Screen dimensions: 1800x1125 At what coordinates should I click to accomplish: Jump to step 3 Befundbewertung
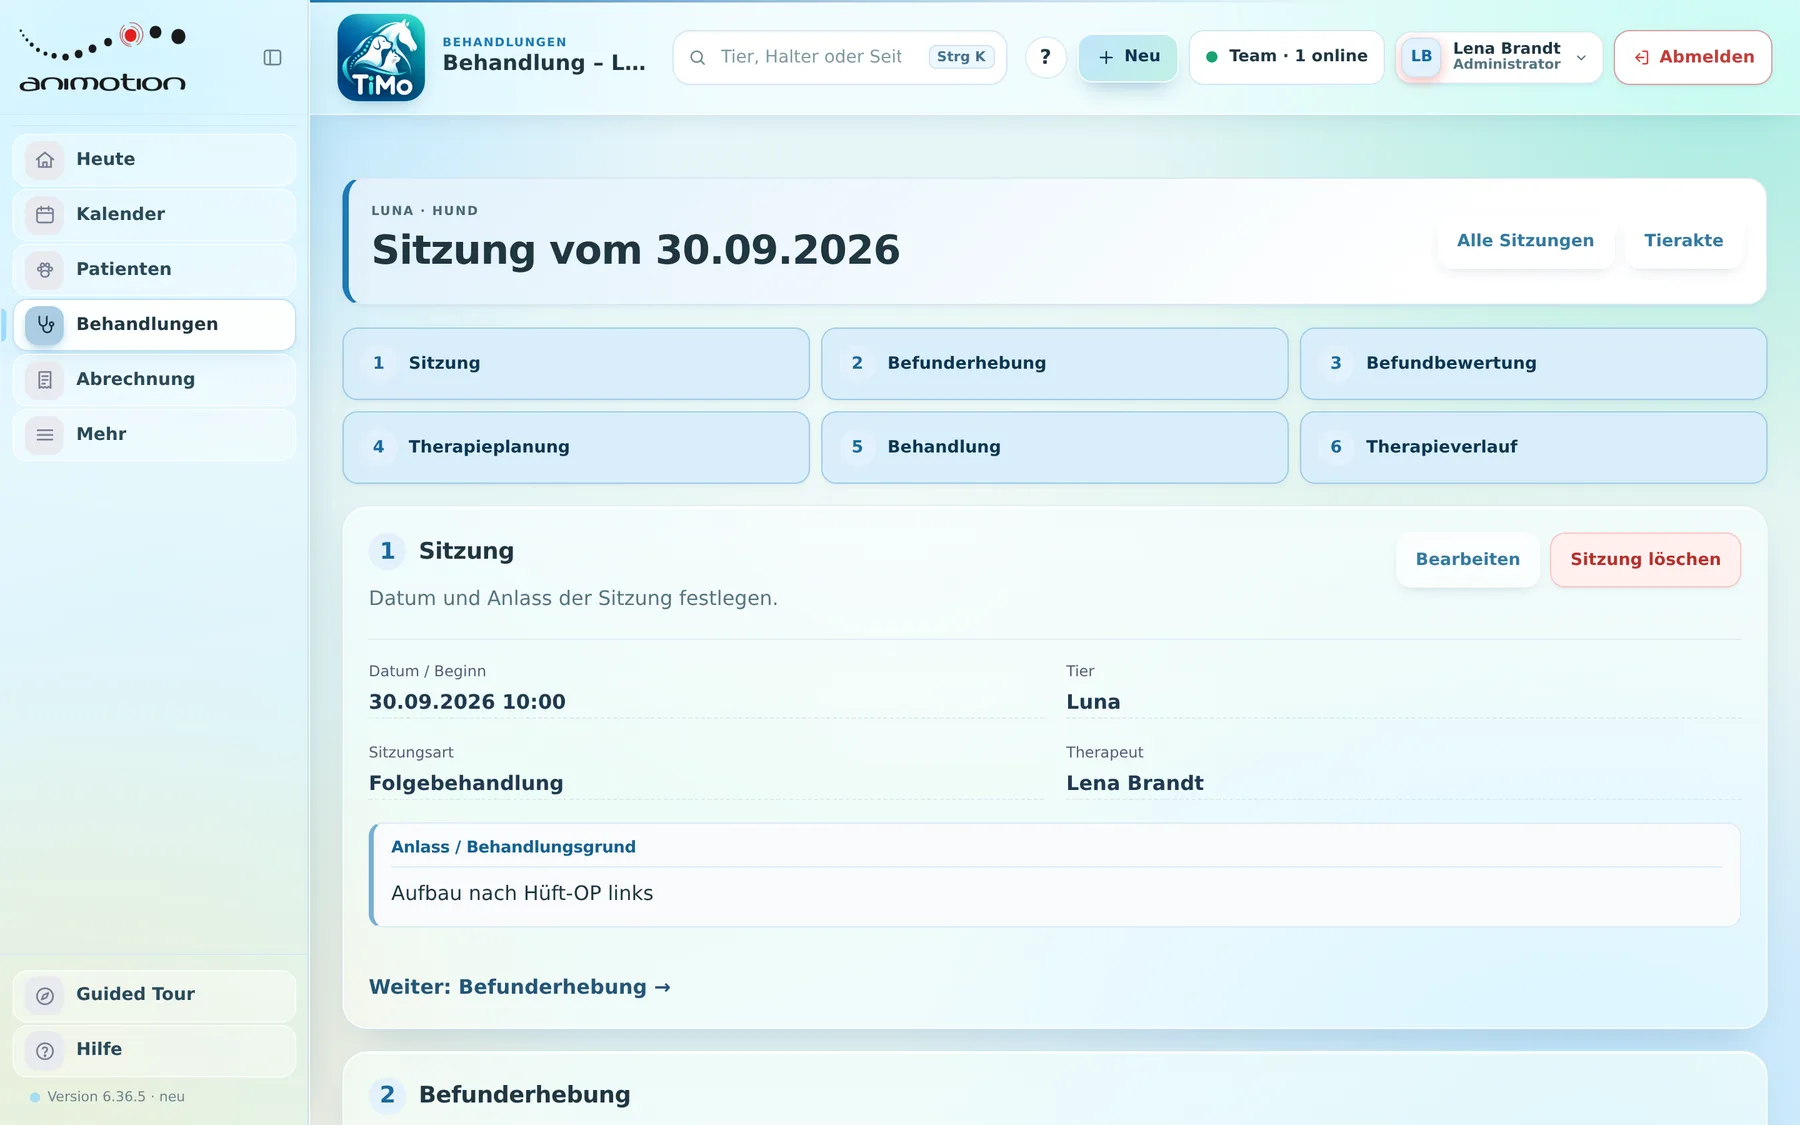(1533, 364)
